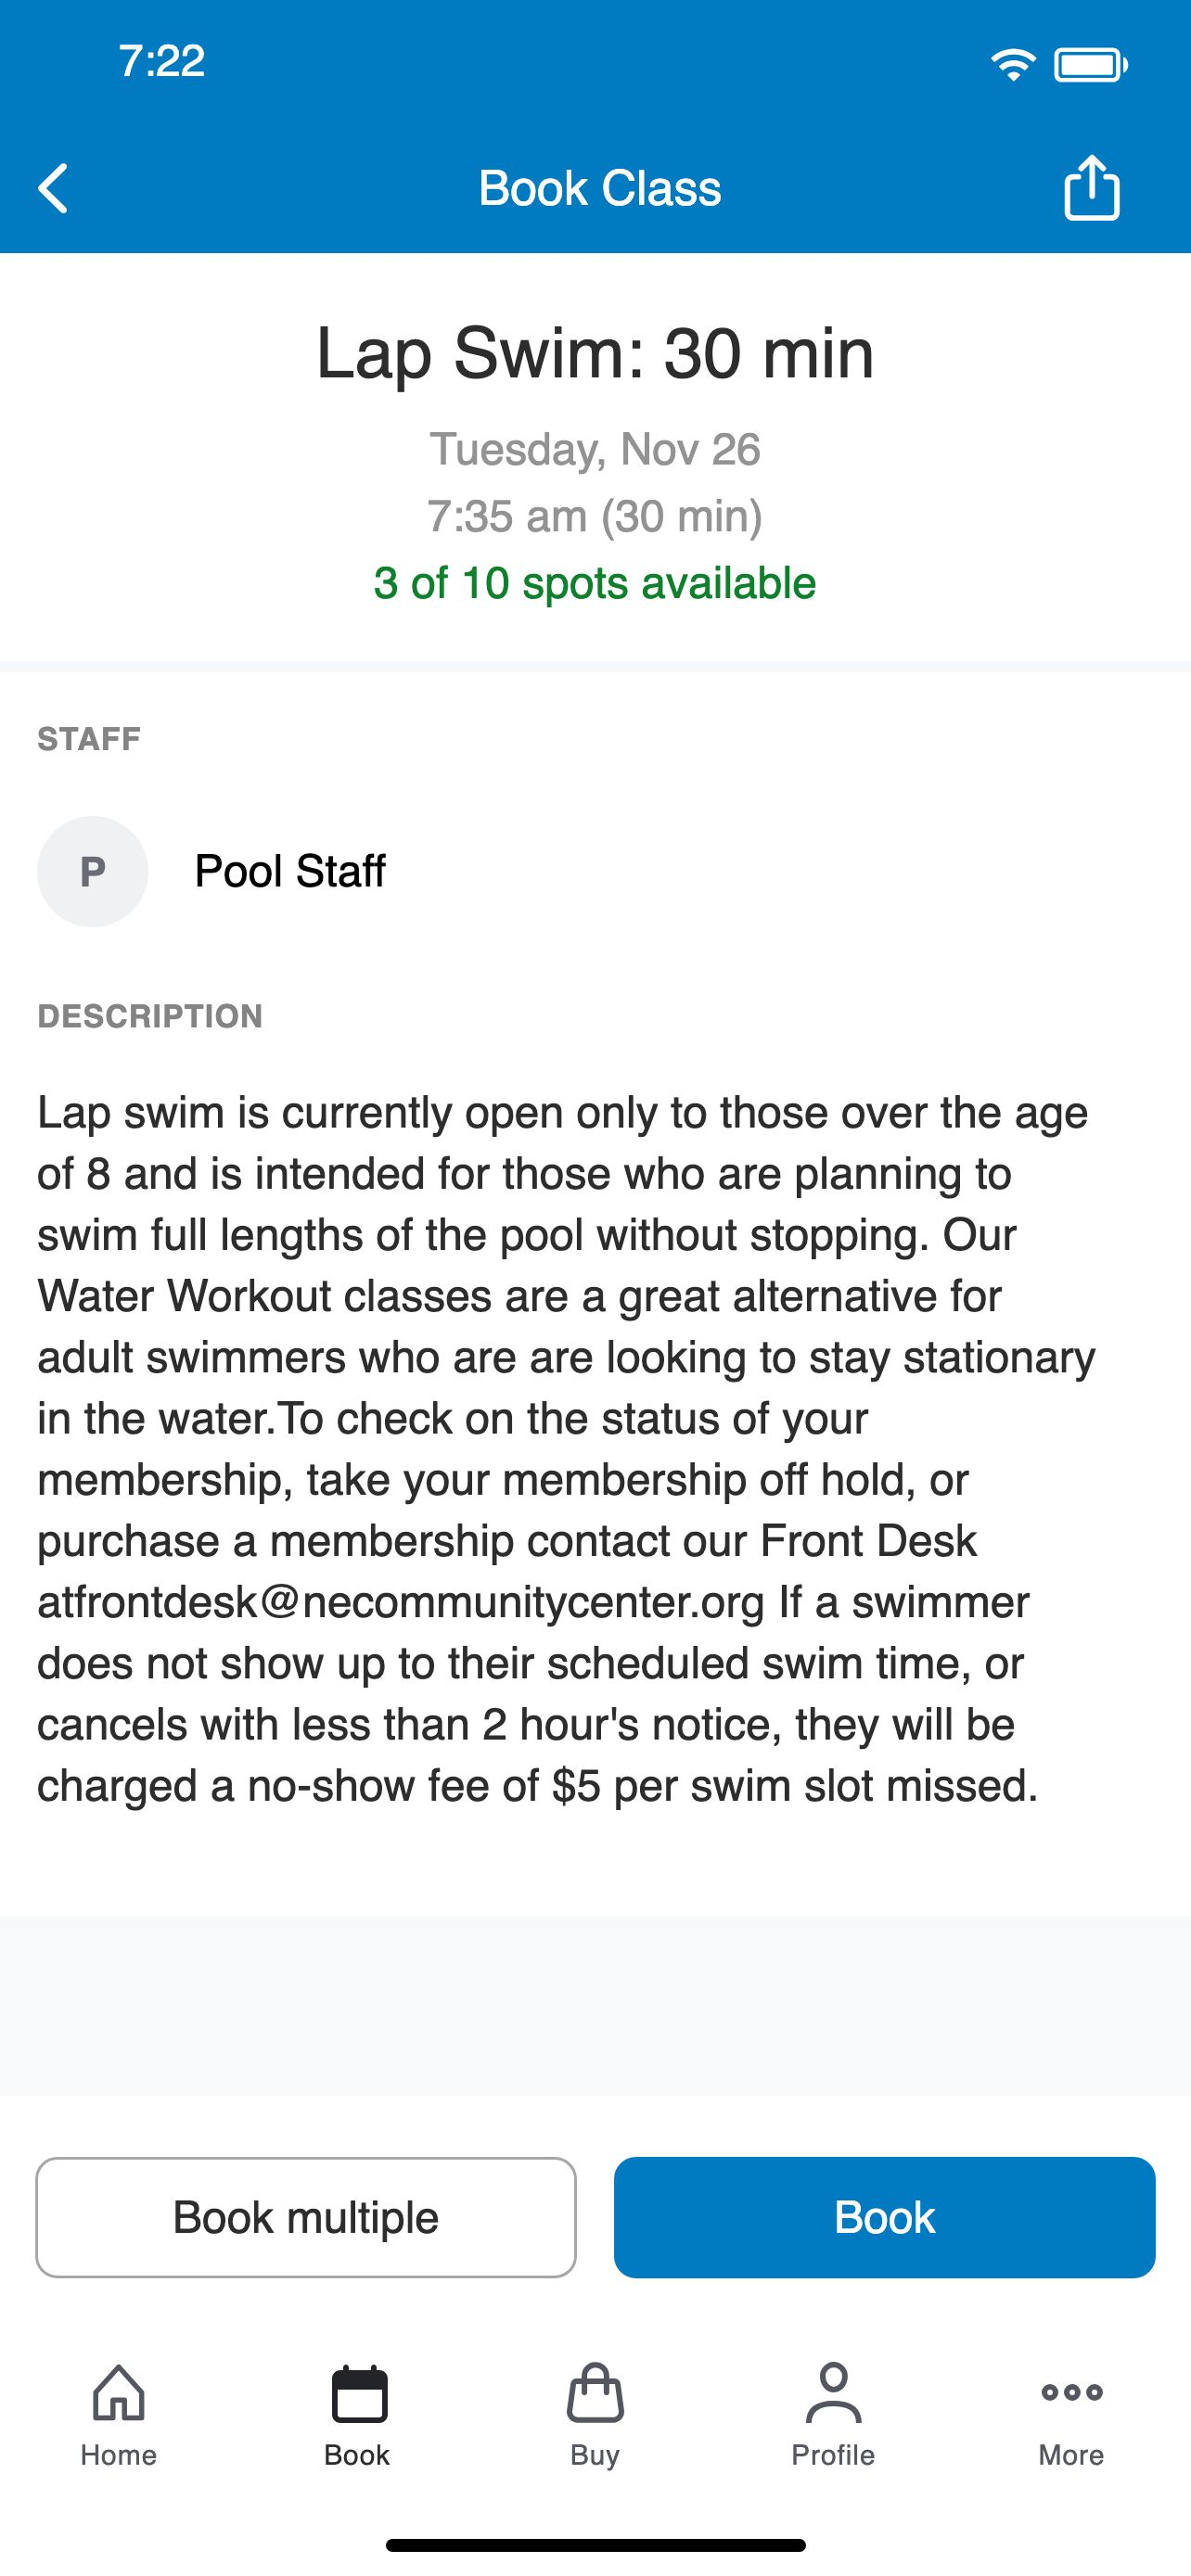Screen dimensions: 1191x2576
Task: Tap the More tab label
Action: [x=1071, y=2455]
